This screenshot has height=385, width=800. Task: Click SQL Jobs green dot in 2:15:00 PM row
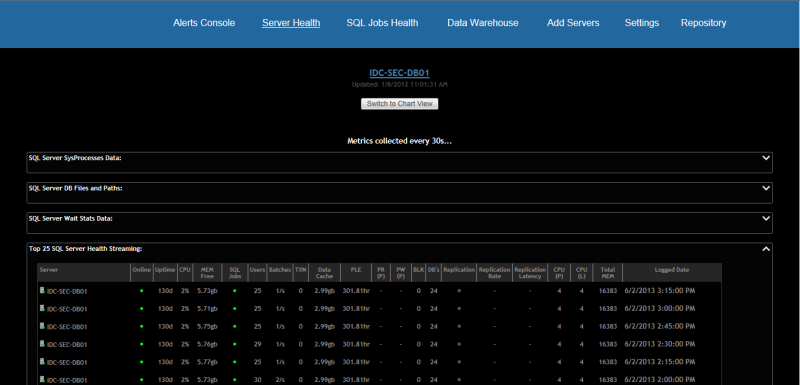point(235,363)
